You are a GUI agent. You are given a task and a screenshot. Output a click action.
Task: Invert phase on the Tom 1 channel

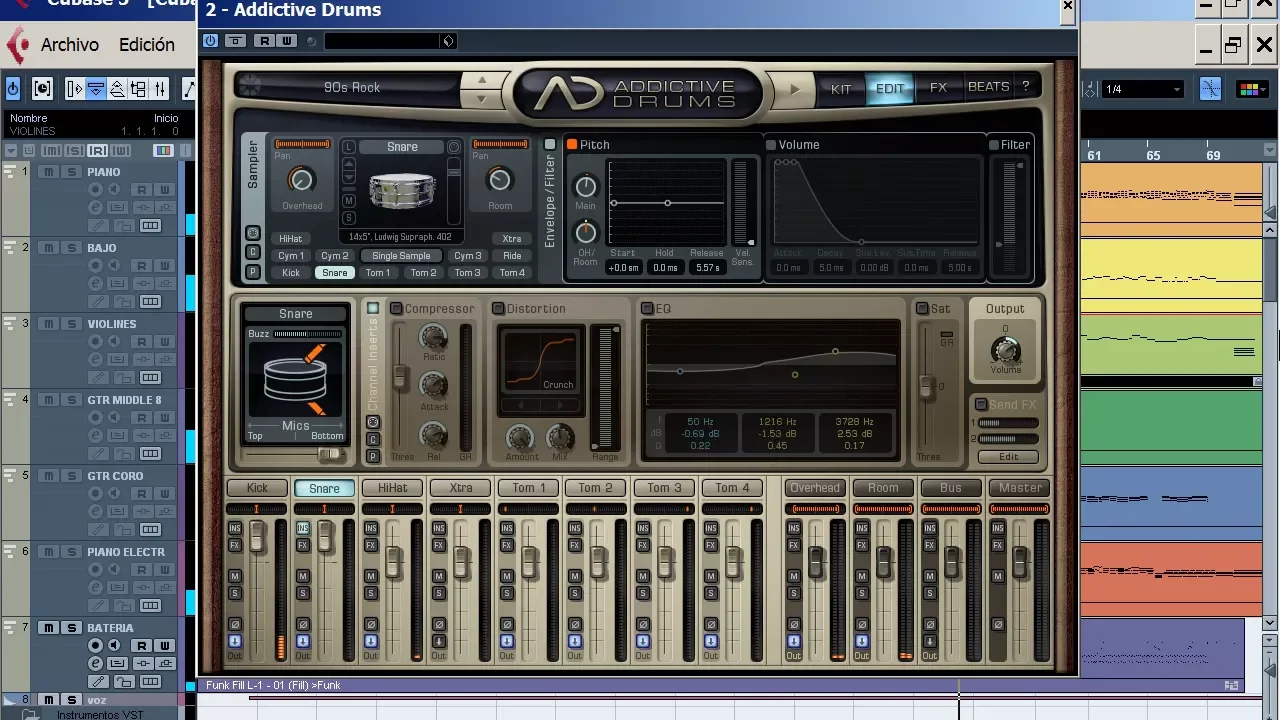(x=507, y=624)
